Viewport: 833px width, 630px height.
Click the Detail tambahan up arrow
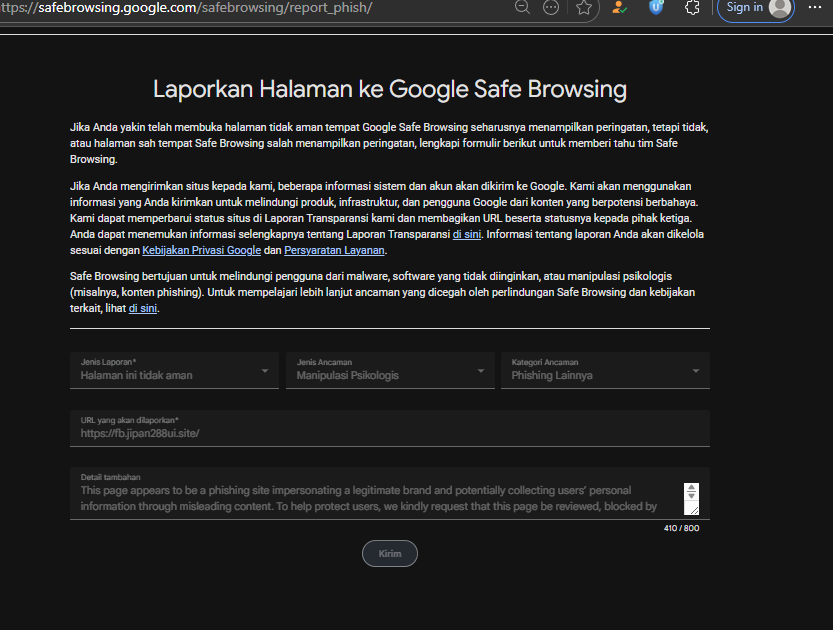coord(691,488)
